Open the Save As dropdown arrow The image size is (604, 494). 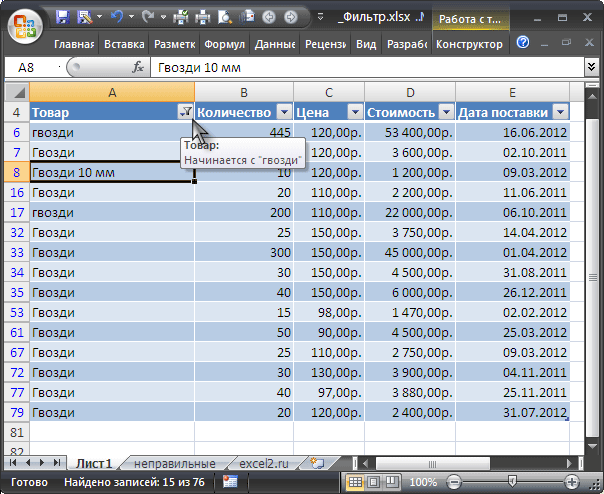[99, 17]
